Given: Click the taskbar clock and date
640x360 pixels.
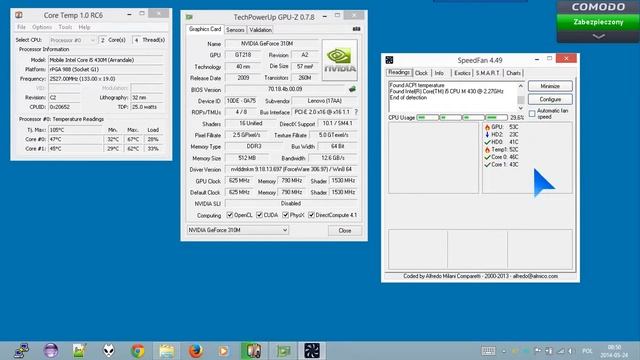Looking at the screenshot, I should tap(614, 351).
